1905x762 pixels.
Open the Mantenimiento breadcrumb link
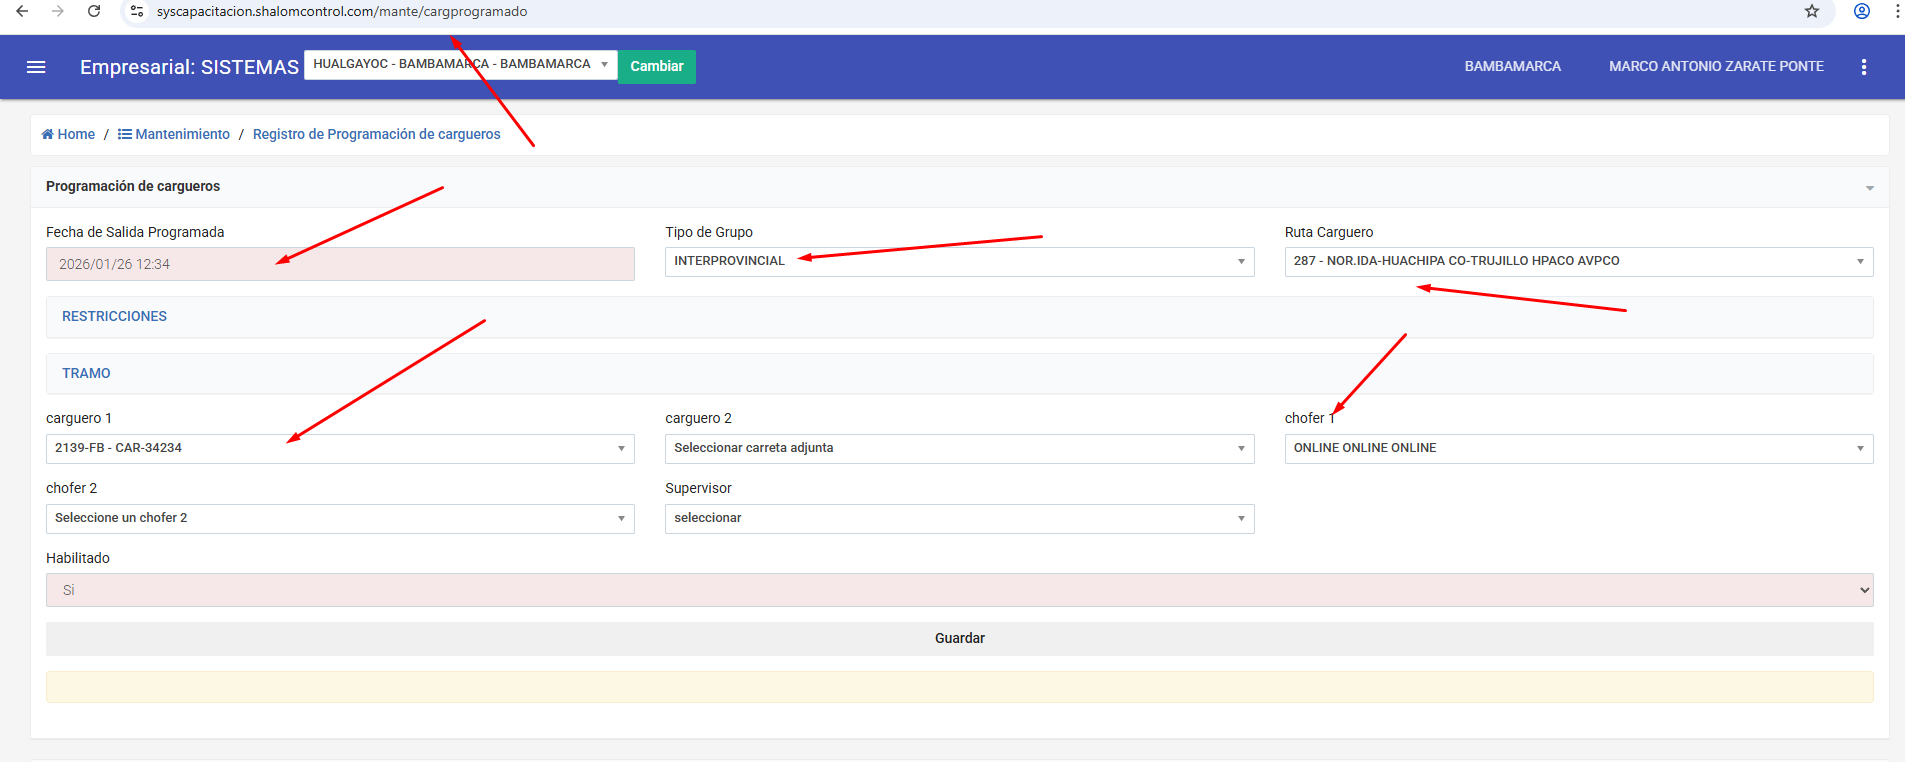coord(174,134)
